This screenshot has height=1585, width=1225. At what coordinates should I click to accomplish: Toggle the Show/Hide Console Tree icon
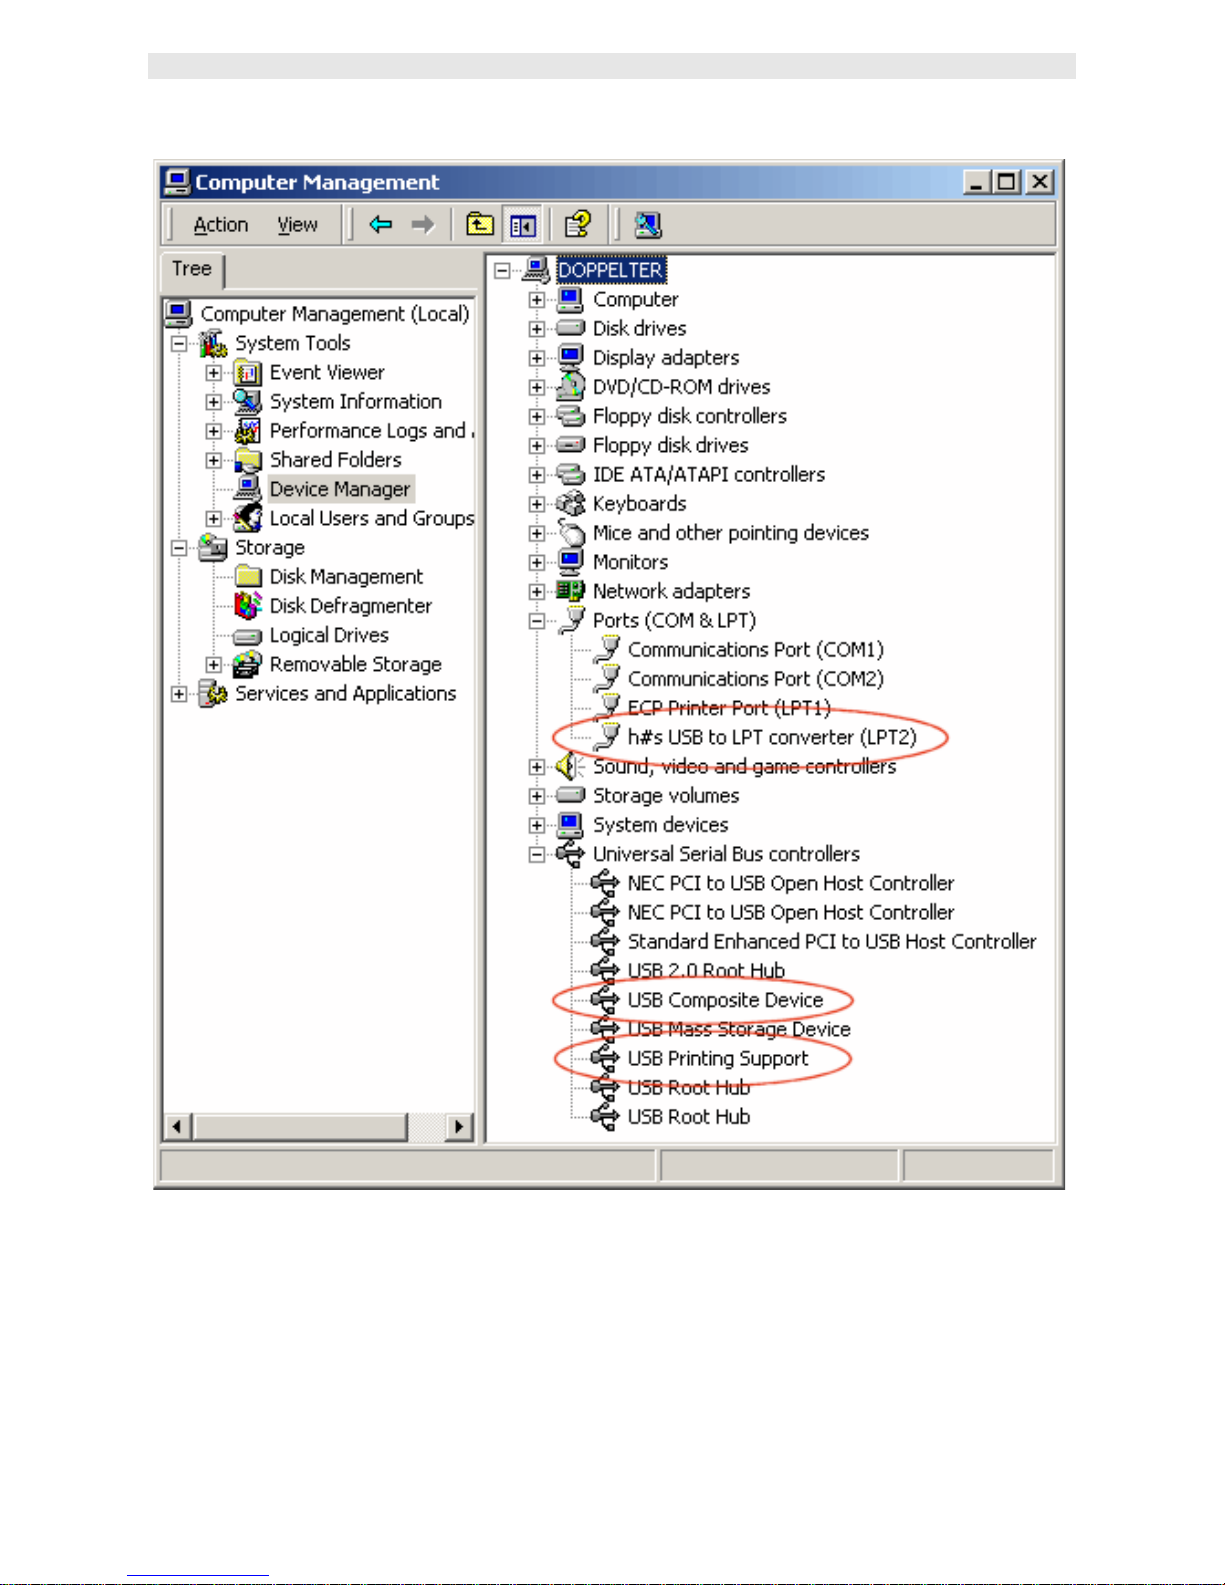[x=522, y=225]
